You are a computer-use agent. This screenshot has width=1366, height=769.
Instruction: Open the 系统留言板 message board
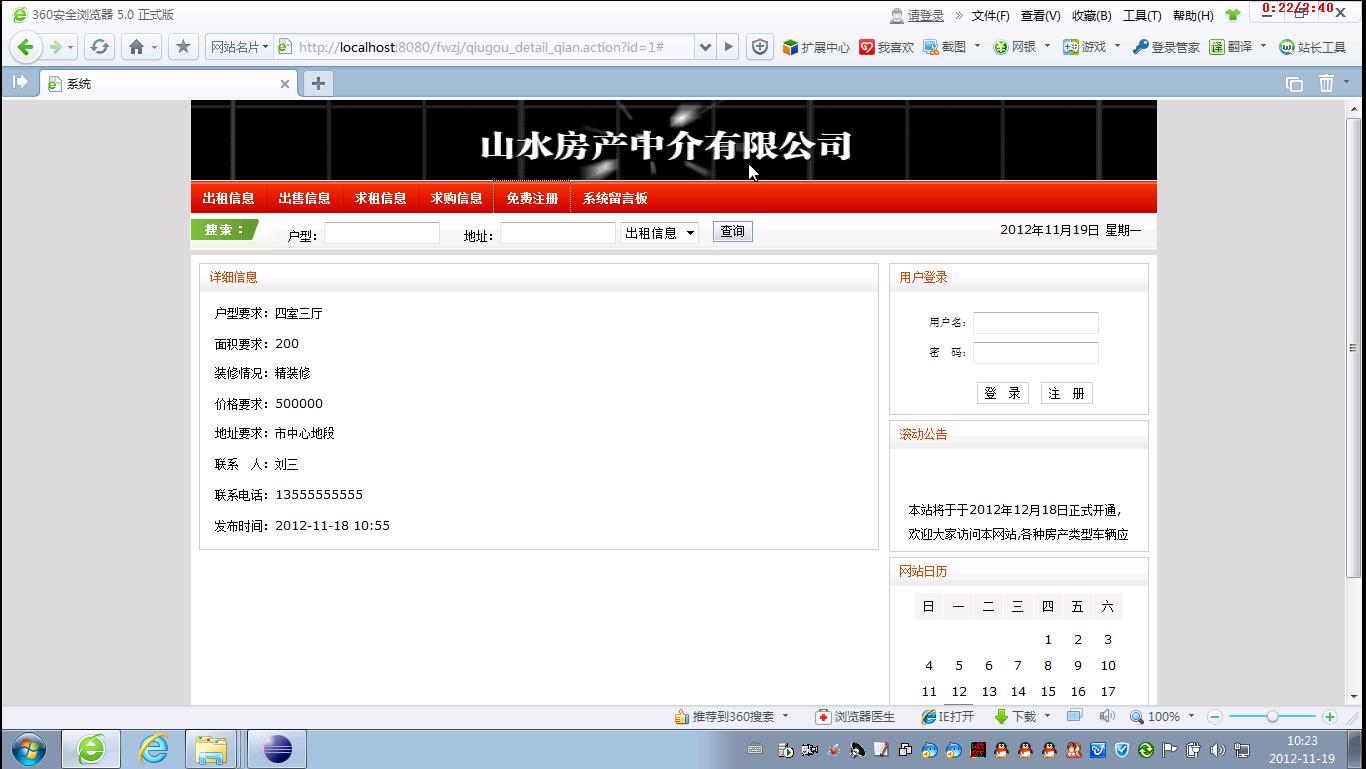pyautogui.click(x=615, y=198)
